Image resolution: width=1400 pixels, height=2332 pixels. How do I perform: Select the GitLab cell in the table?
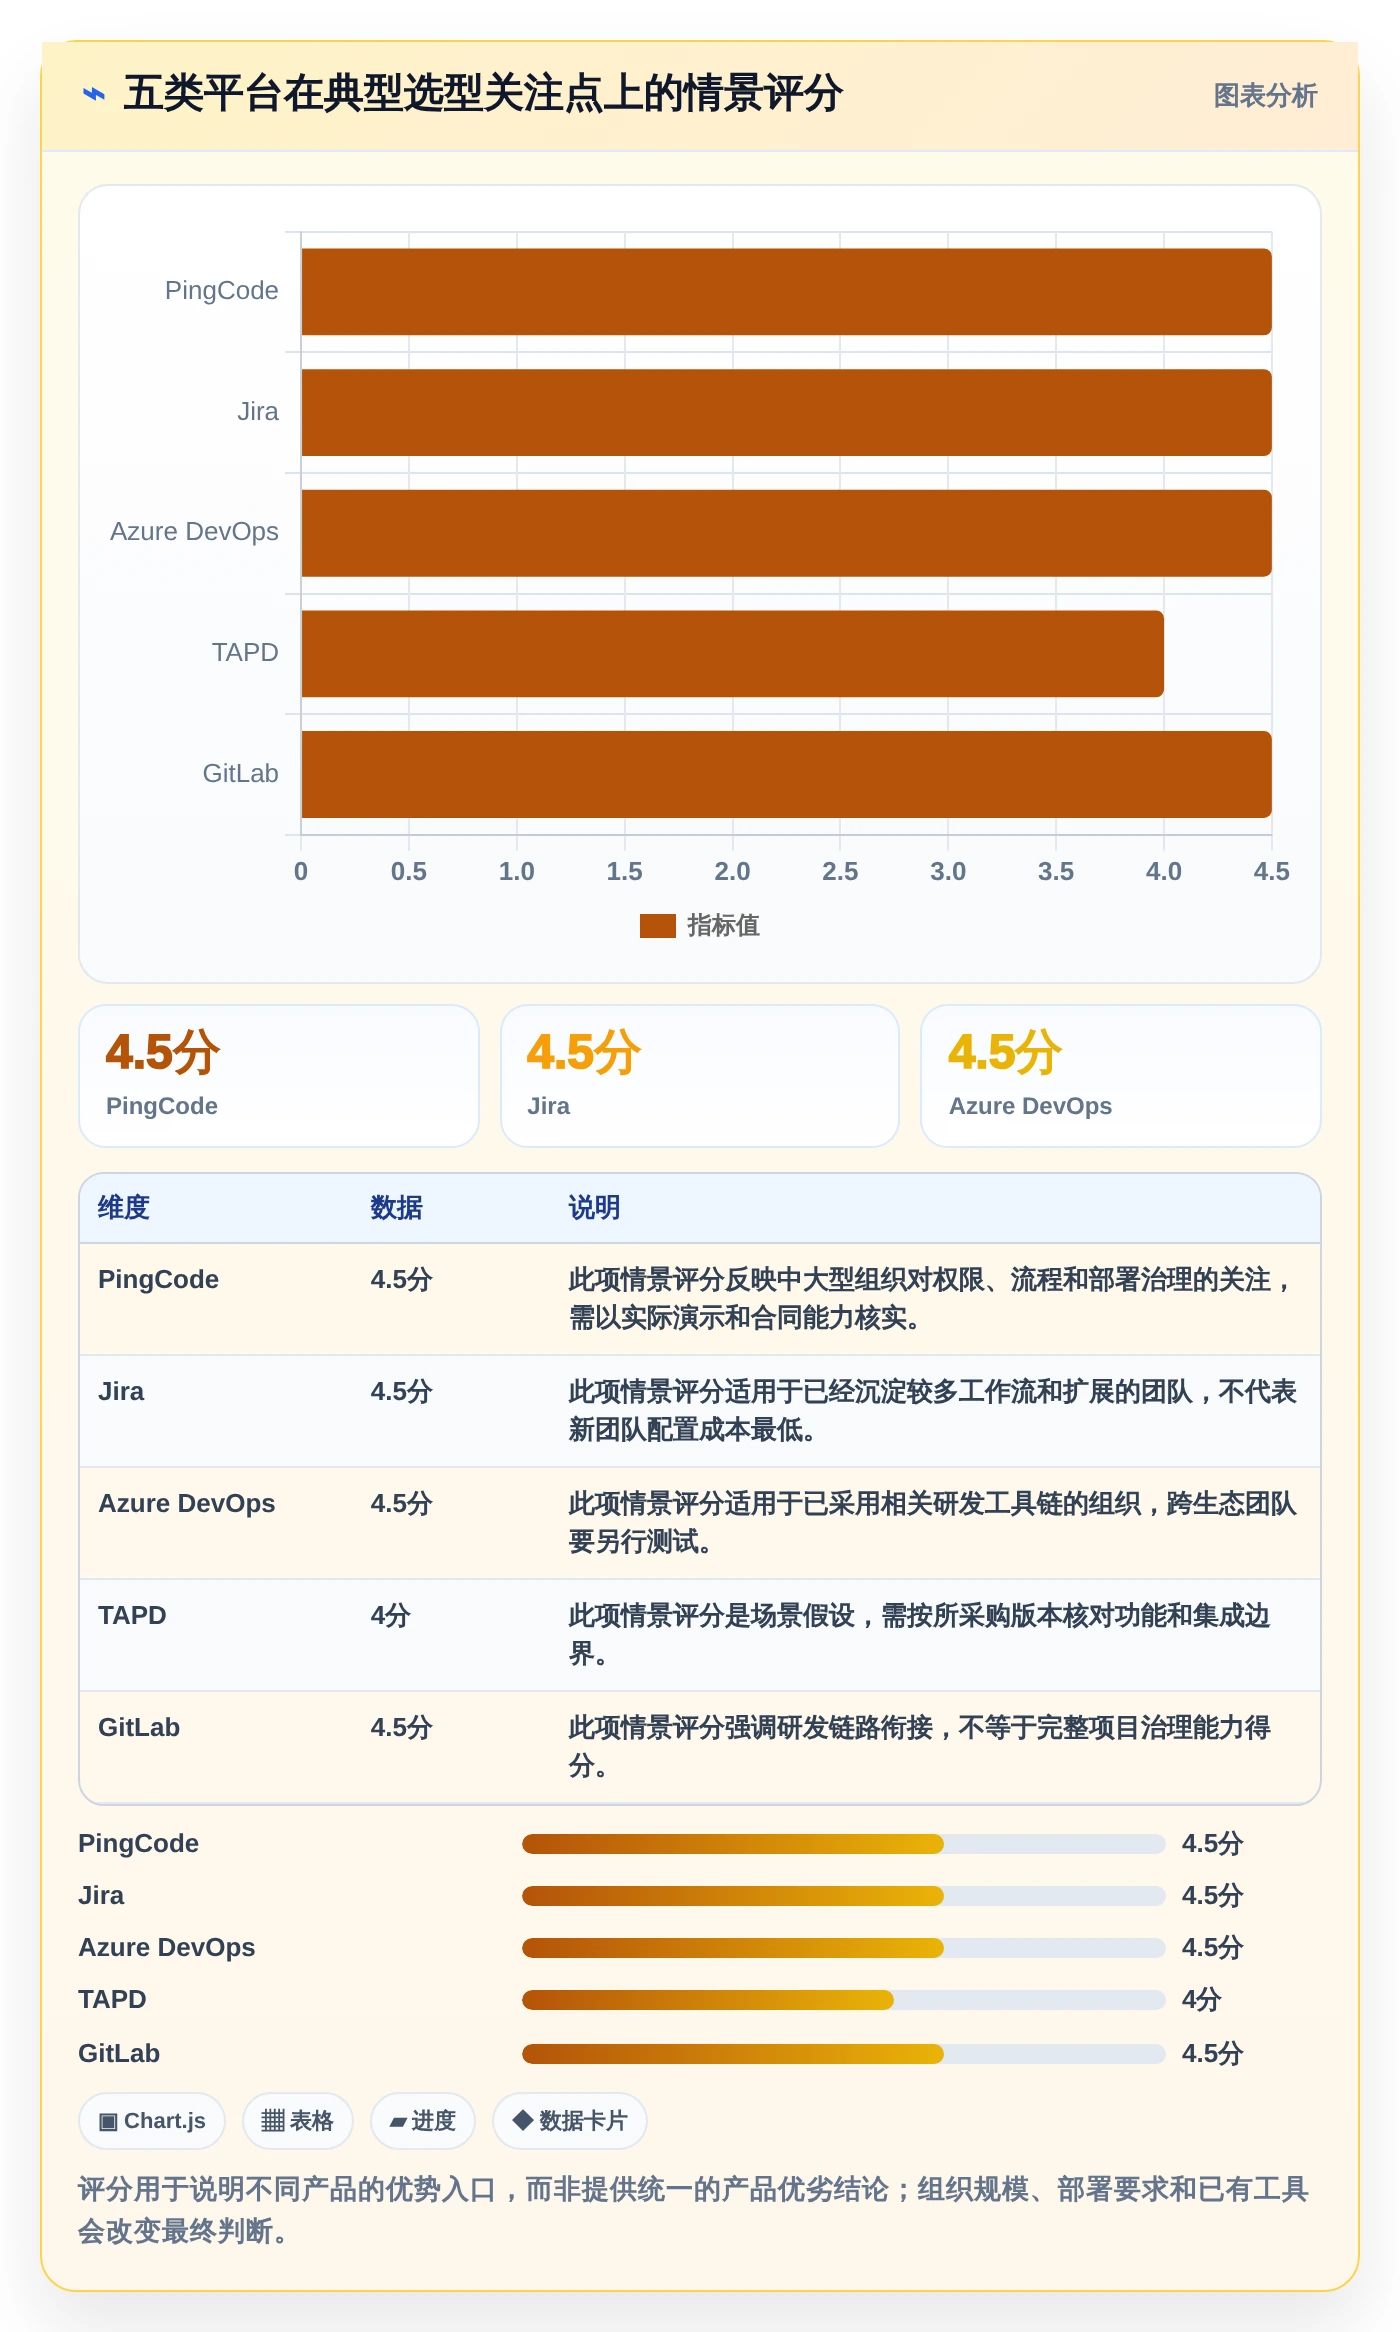click(139, 1728)
